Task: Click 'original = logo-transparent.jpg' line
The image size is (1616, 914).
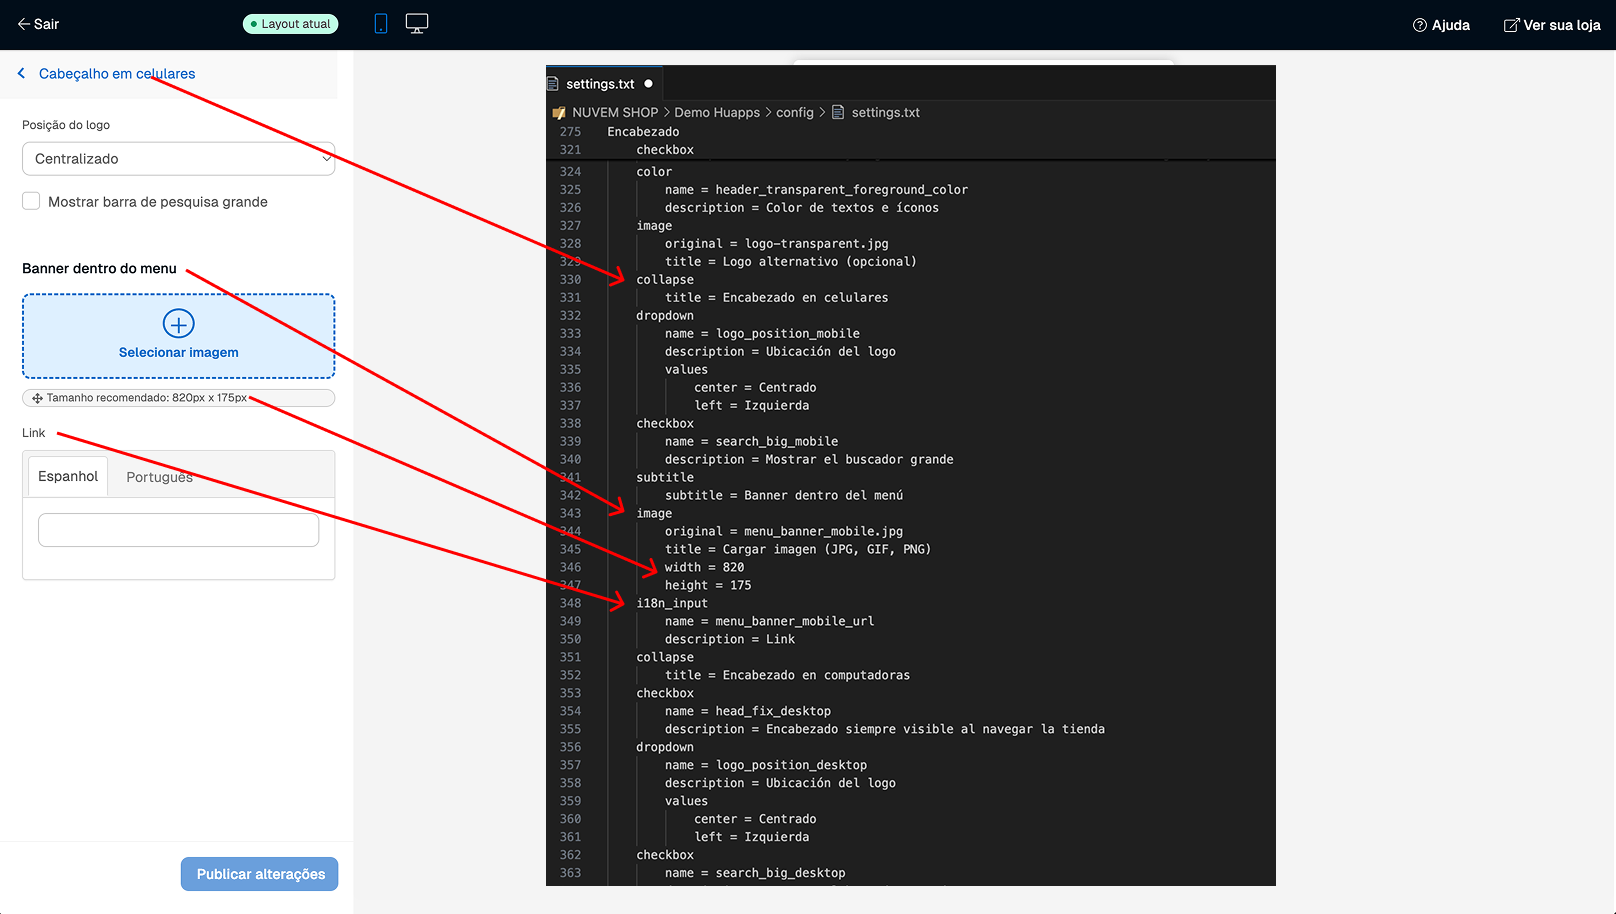Action: tap(776, 243)
